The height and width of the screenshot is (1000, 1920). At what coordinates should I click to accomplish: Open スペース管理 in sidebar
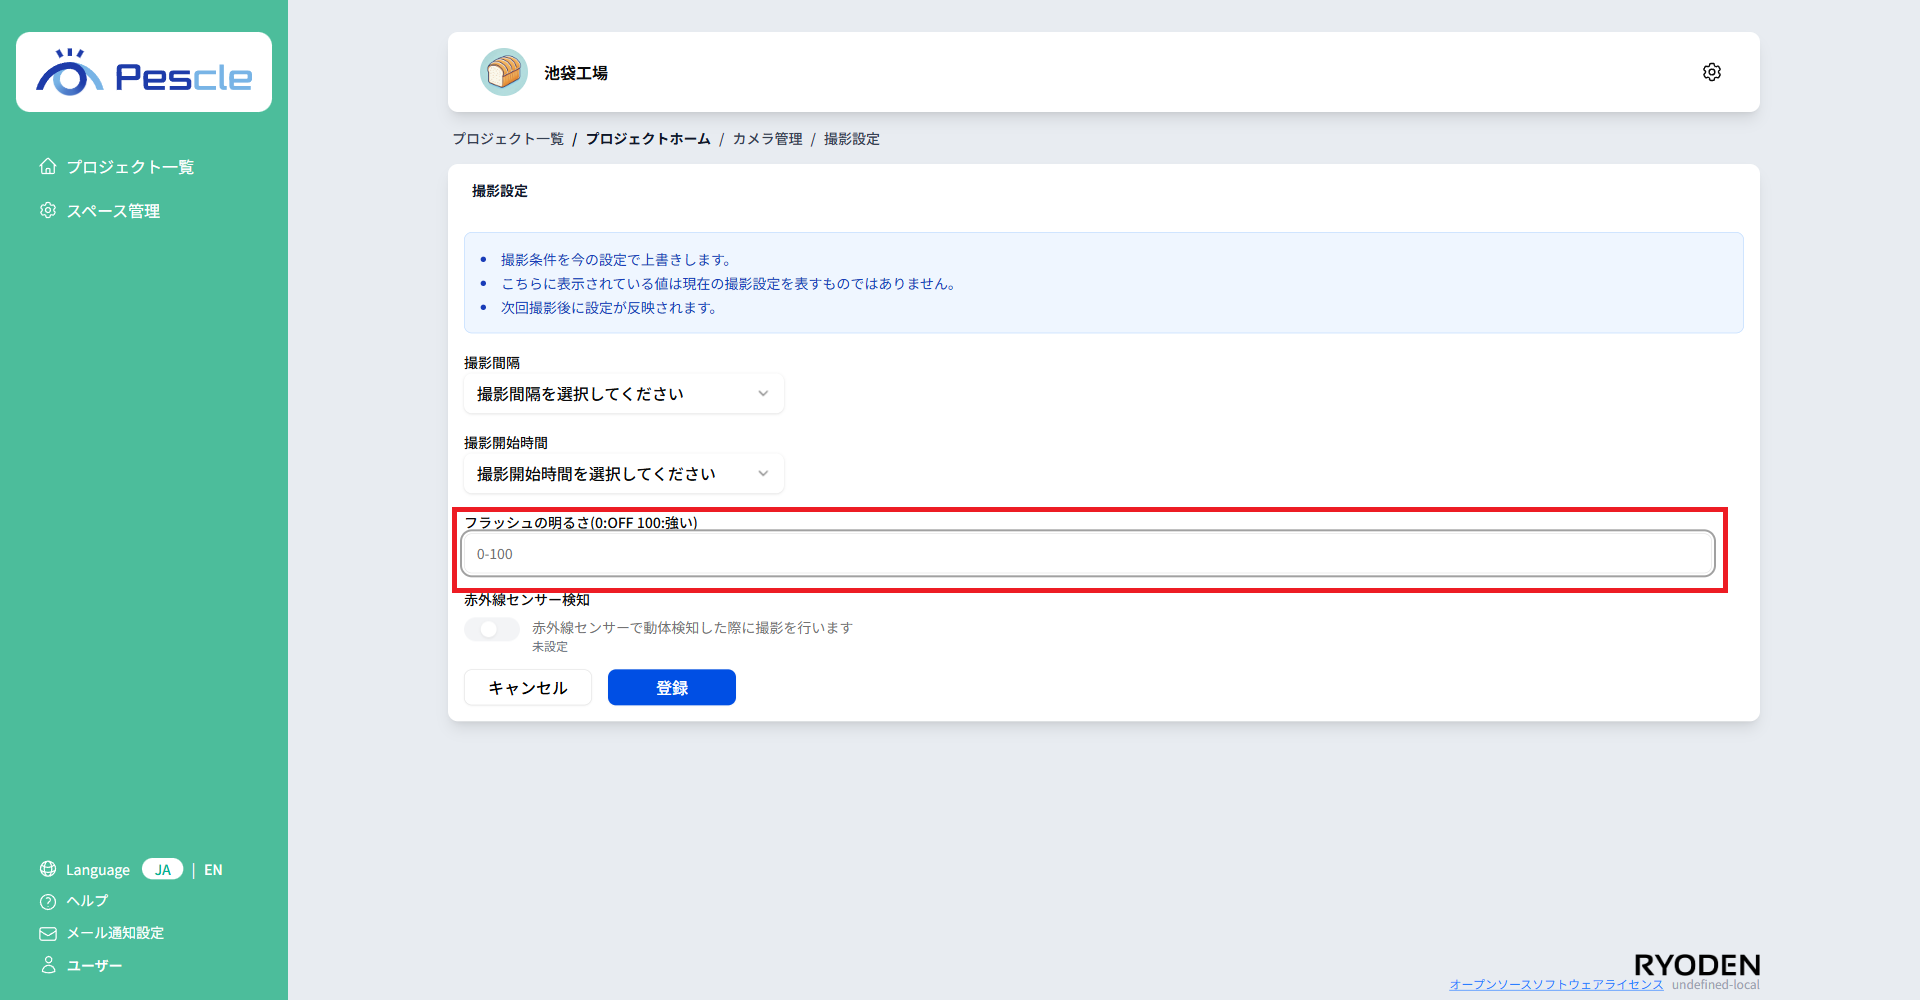pyautogui.click(x=113, y=211)
